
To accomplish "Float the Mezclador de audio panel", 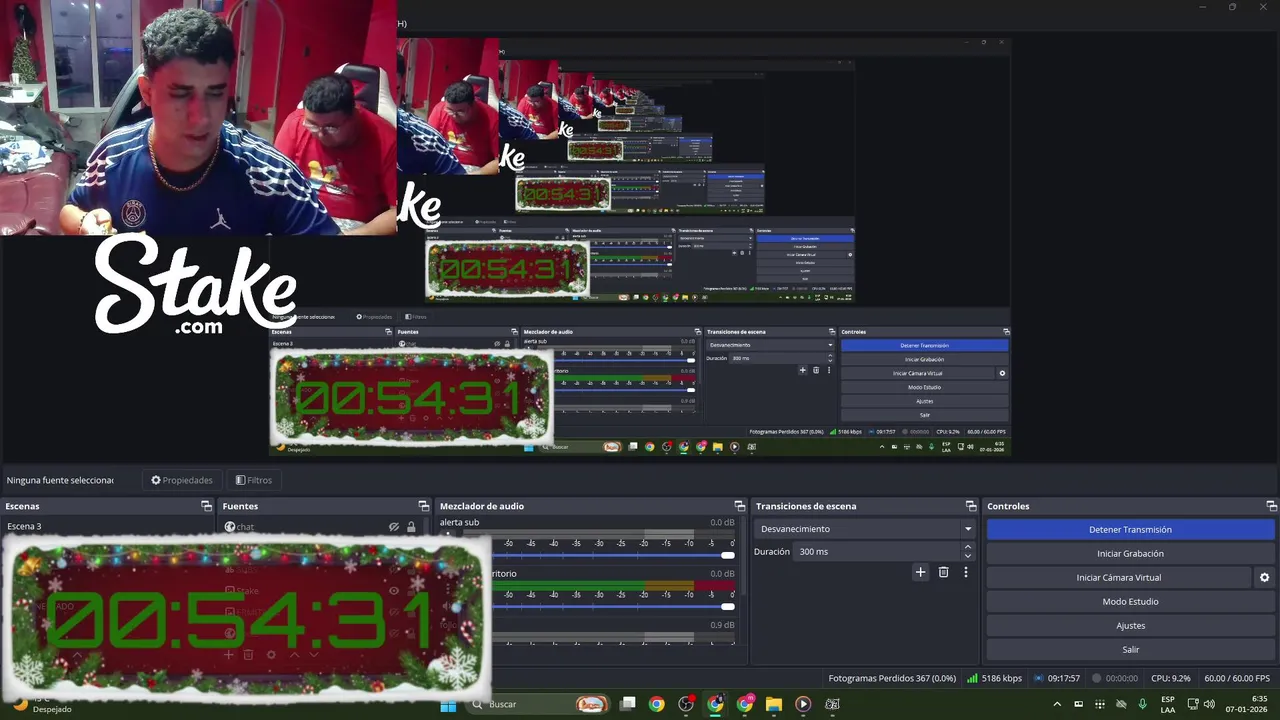I will click(740, 506).
